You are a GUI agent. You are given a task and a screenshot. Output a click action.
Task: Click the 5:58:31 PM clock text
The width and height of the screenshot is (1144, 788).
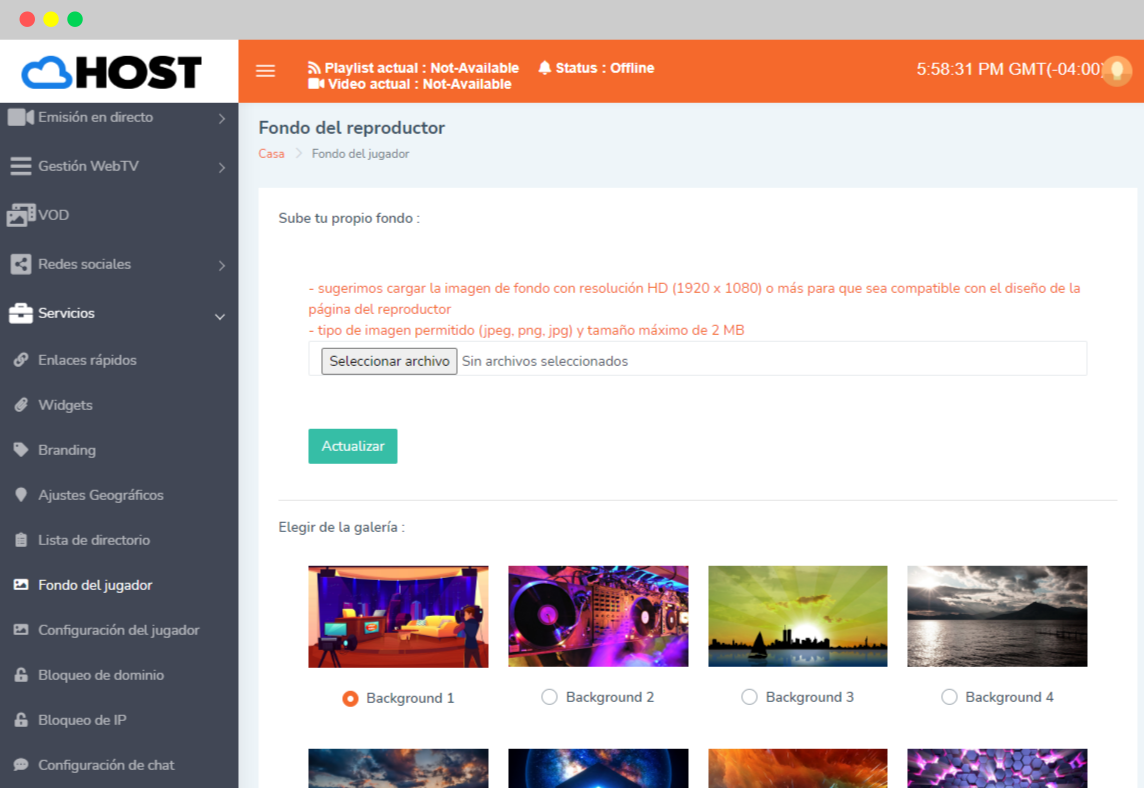[x=1009, y=69]
